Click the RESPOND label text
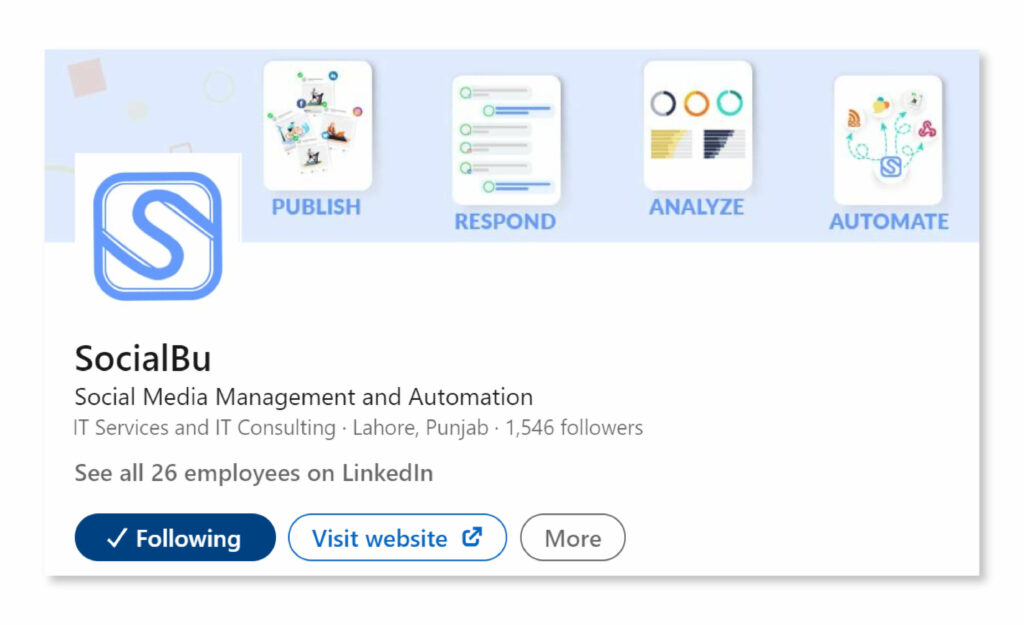Image resolution: width=1024 pixels, height=625 pixels. 505,221
